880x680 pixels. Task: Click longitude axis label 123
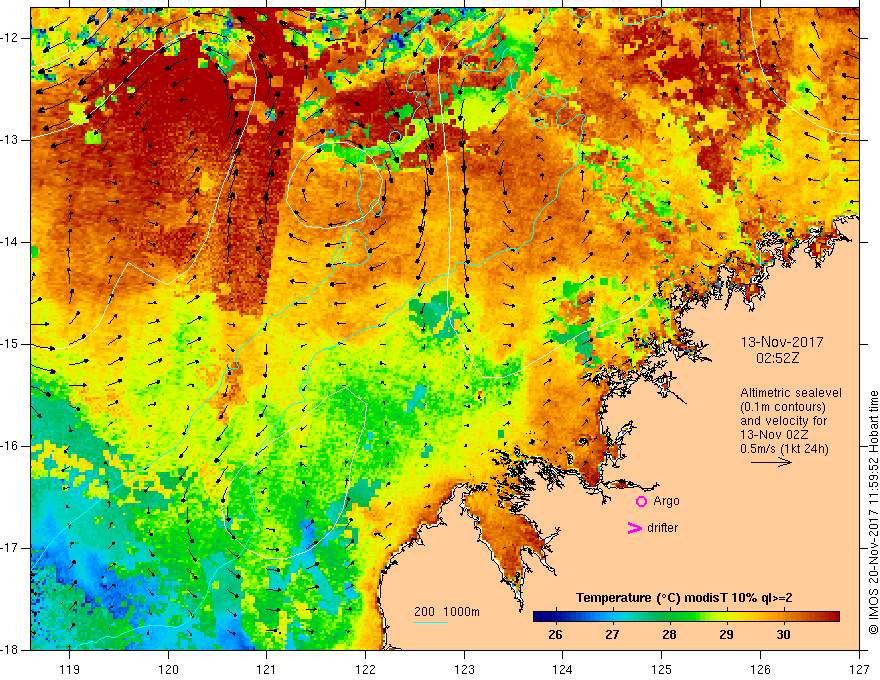[x=464, y=669]
